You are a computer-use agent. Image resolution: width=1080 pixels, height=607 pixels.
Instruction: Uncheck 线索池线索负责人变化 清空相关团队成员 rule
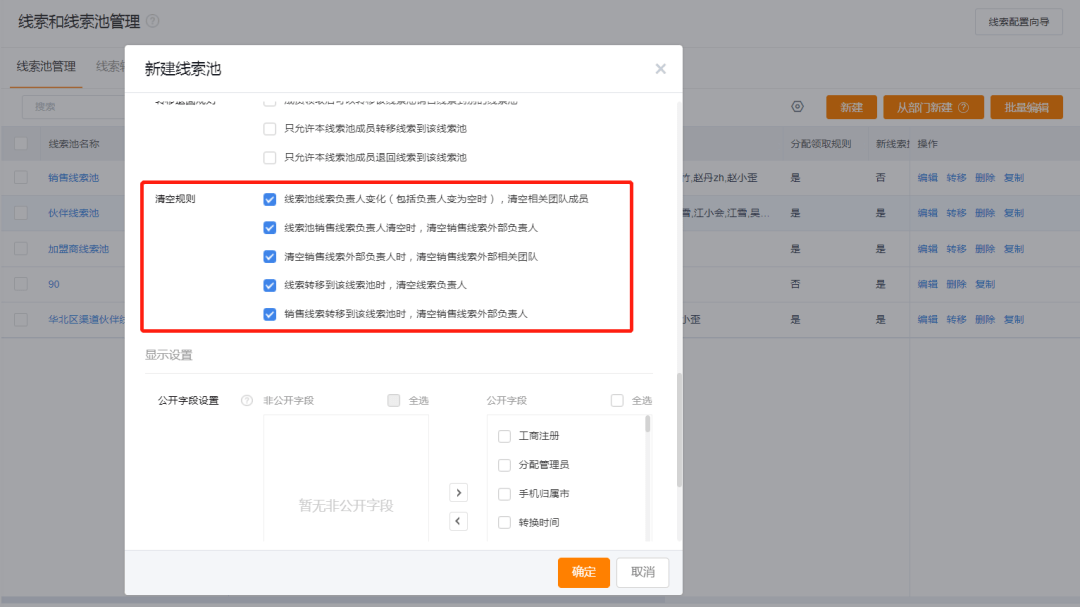[269, 199]
